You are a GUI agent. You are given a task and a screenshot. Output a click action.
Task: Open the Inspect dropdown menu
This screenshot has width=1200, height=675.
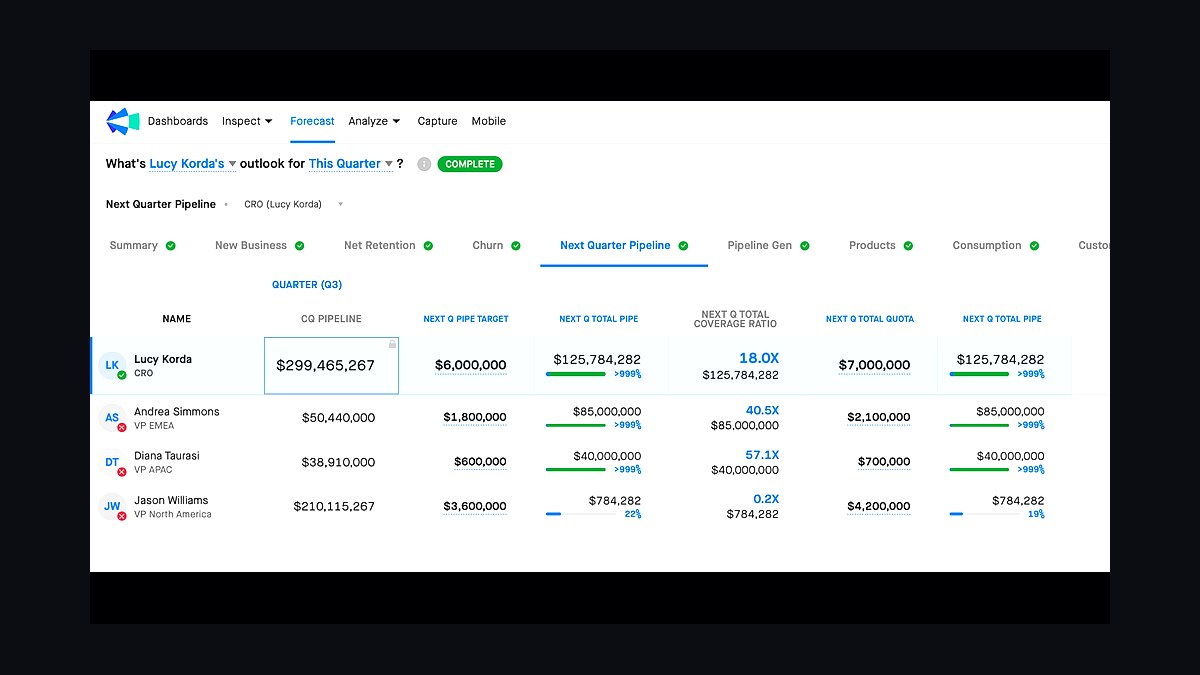(247, 121)
